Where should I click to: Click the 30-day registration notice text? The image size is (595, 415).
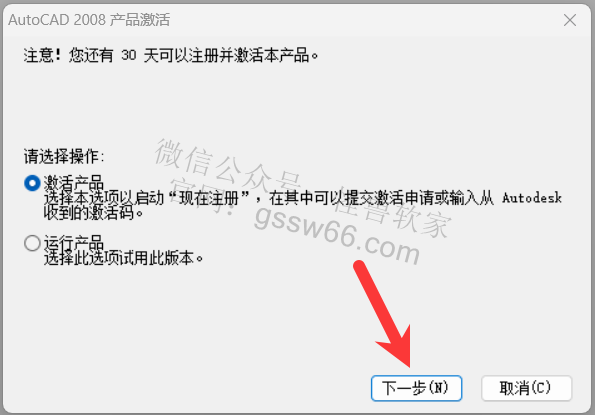171,56
